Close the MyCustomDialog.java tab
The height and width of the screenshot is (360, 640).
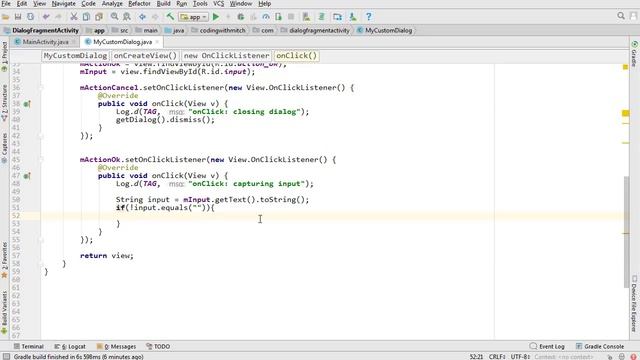coord(157,42)
